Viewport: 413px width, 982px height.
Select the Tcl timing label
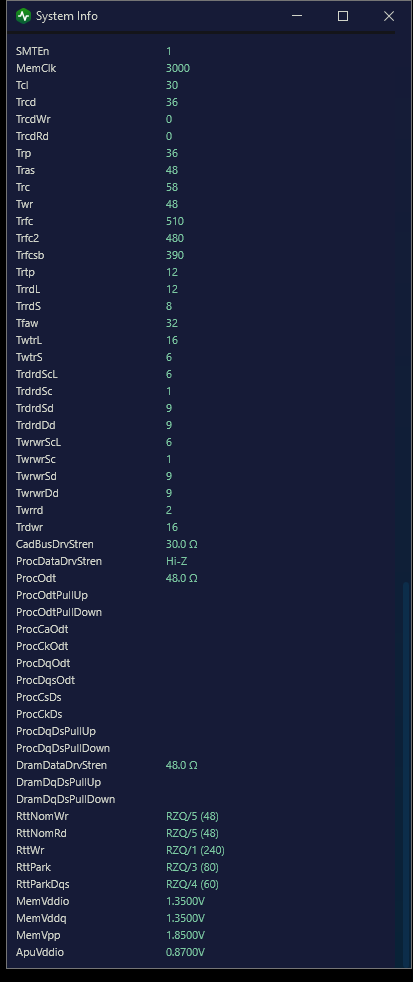22,85
